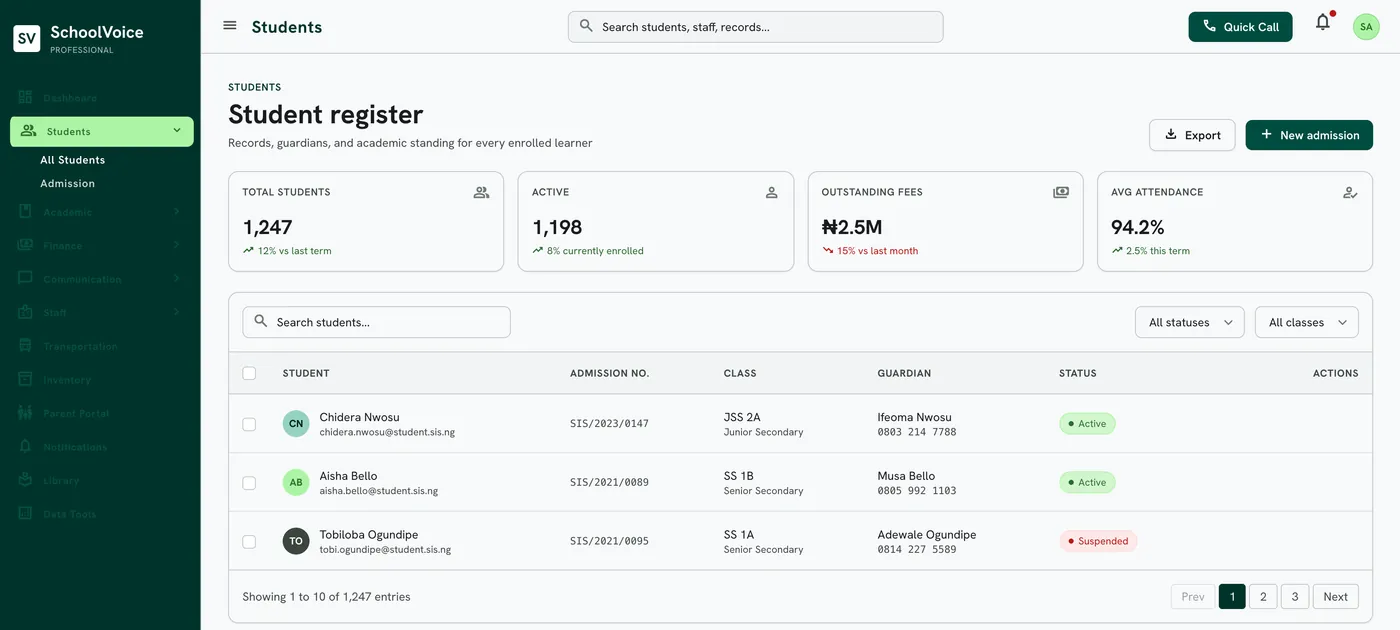
Task: Click the ADMISSION NO. column header
Action: tap(609, 373)
